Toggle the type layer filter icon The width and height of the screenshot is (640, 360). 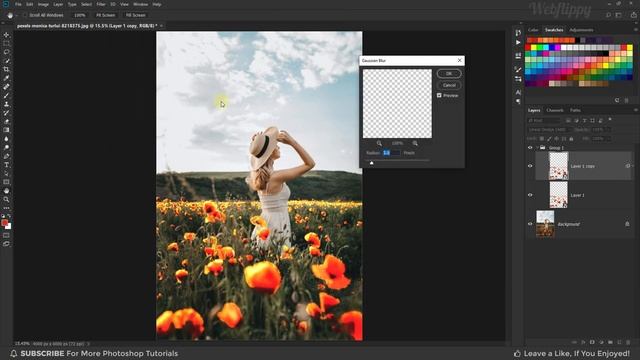click(x=584, y=120)
